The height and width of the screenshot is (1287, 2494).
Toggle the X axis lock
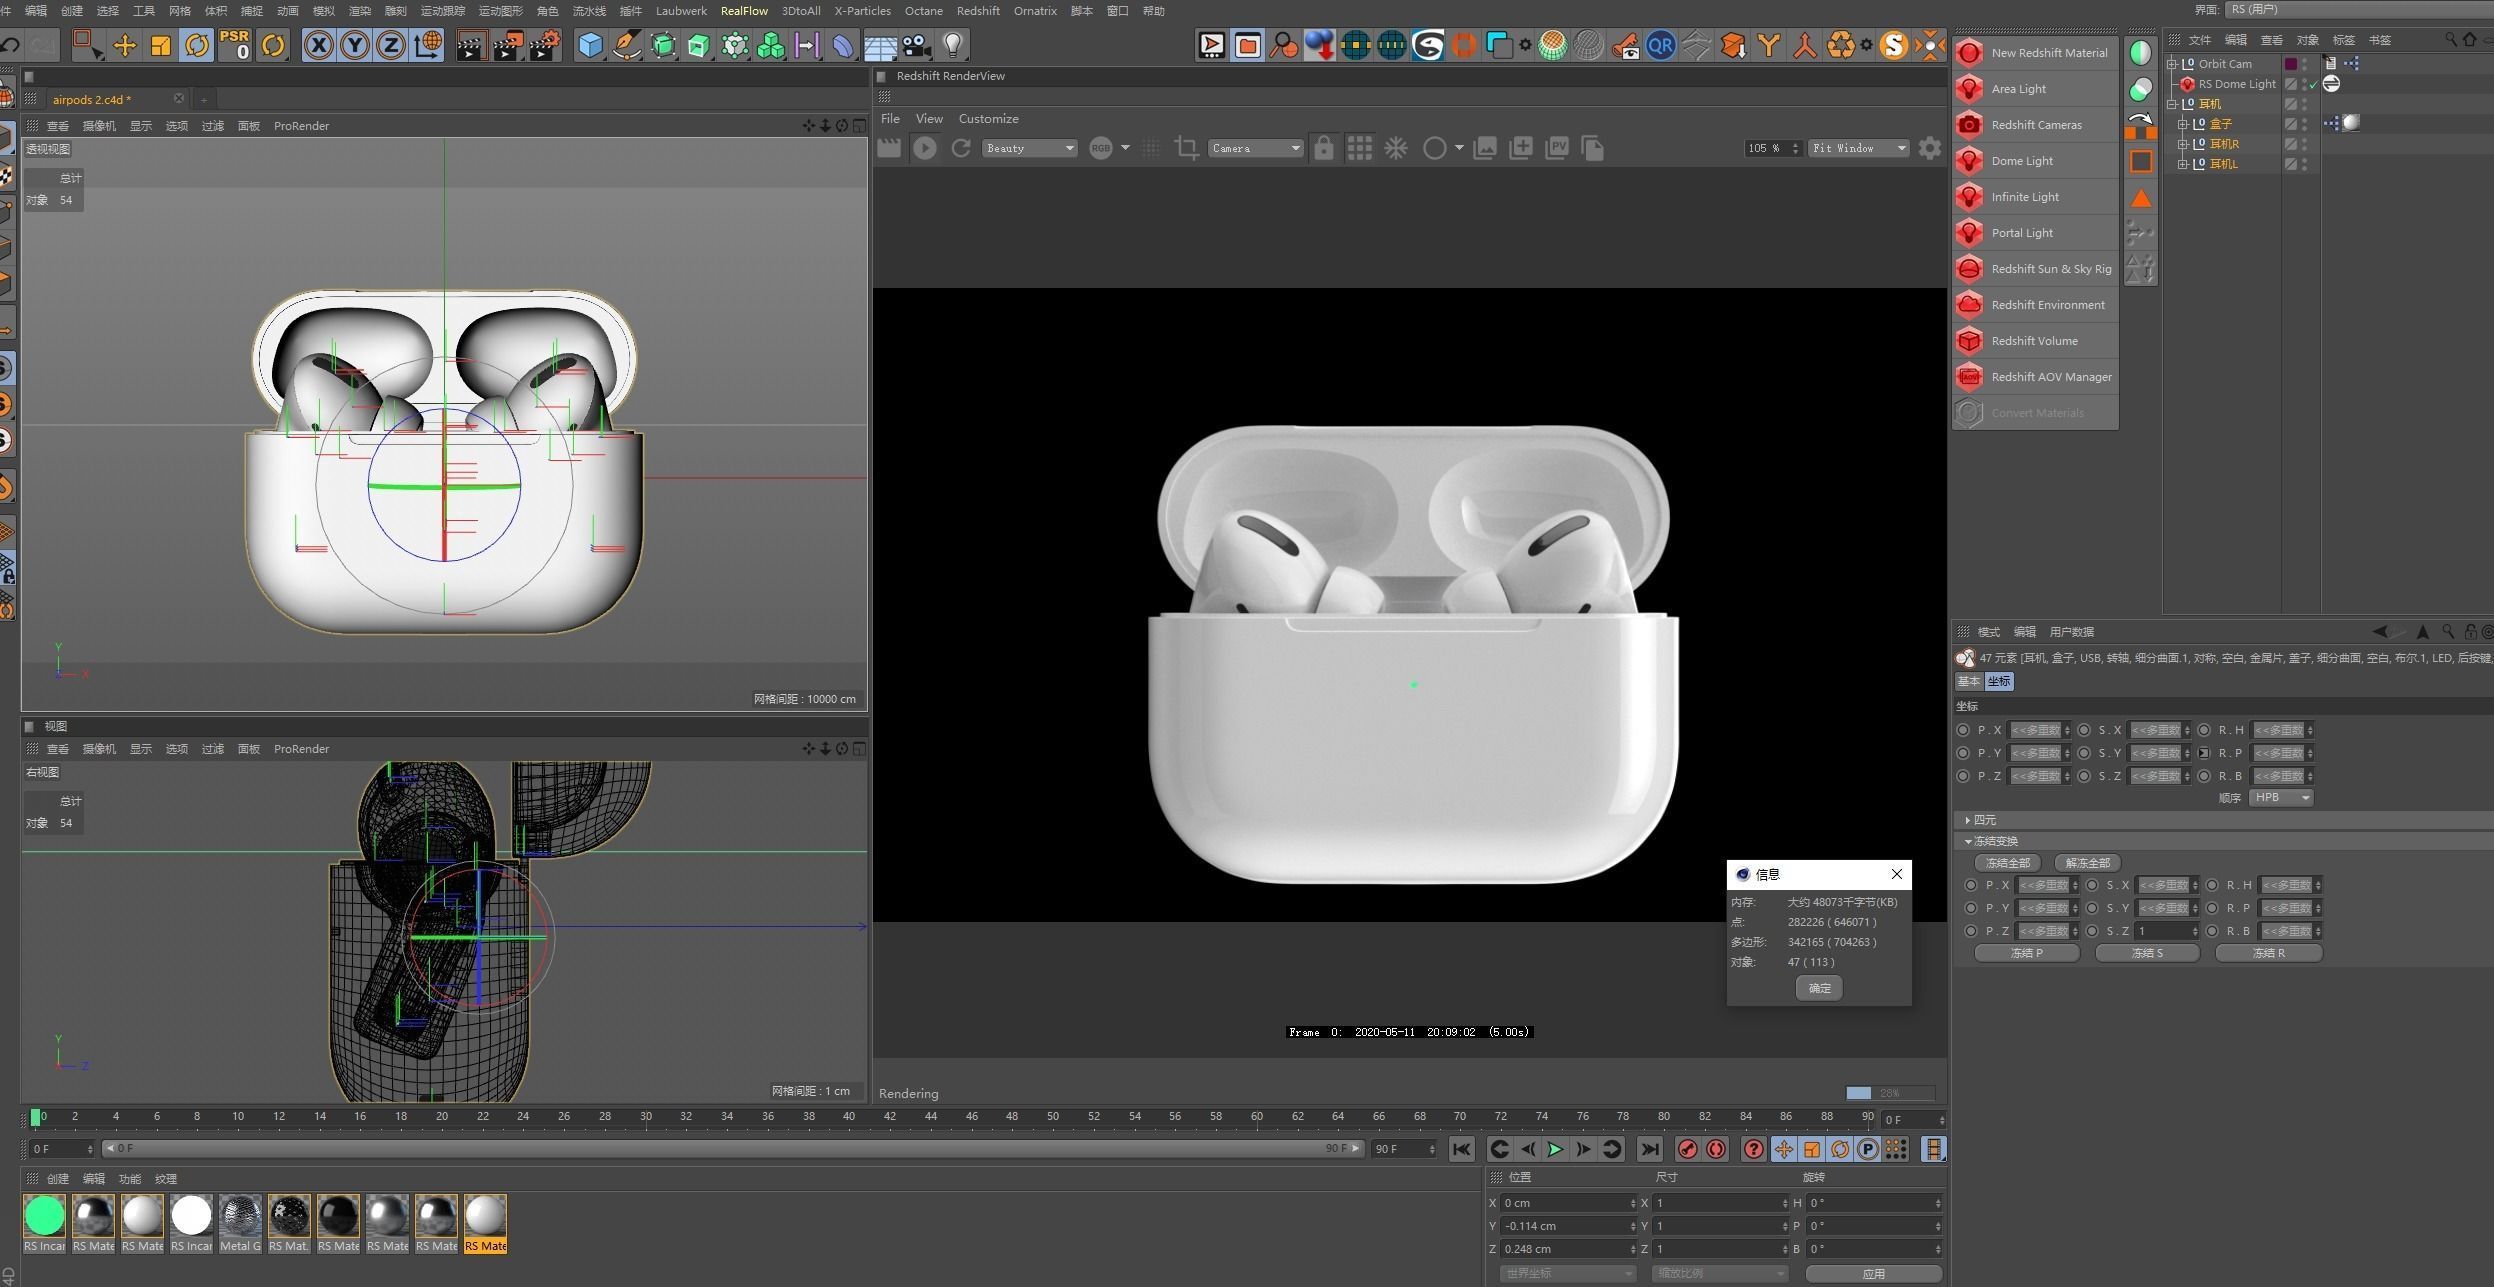coord(318,45)
